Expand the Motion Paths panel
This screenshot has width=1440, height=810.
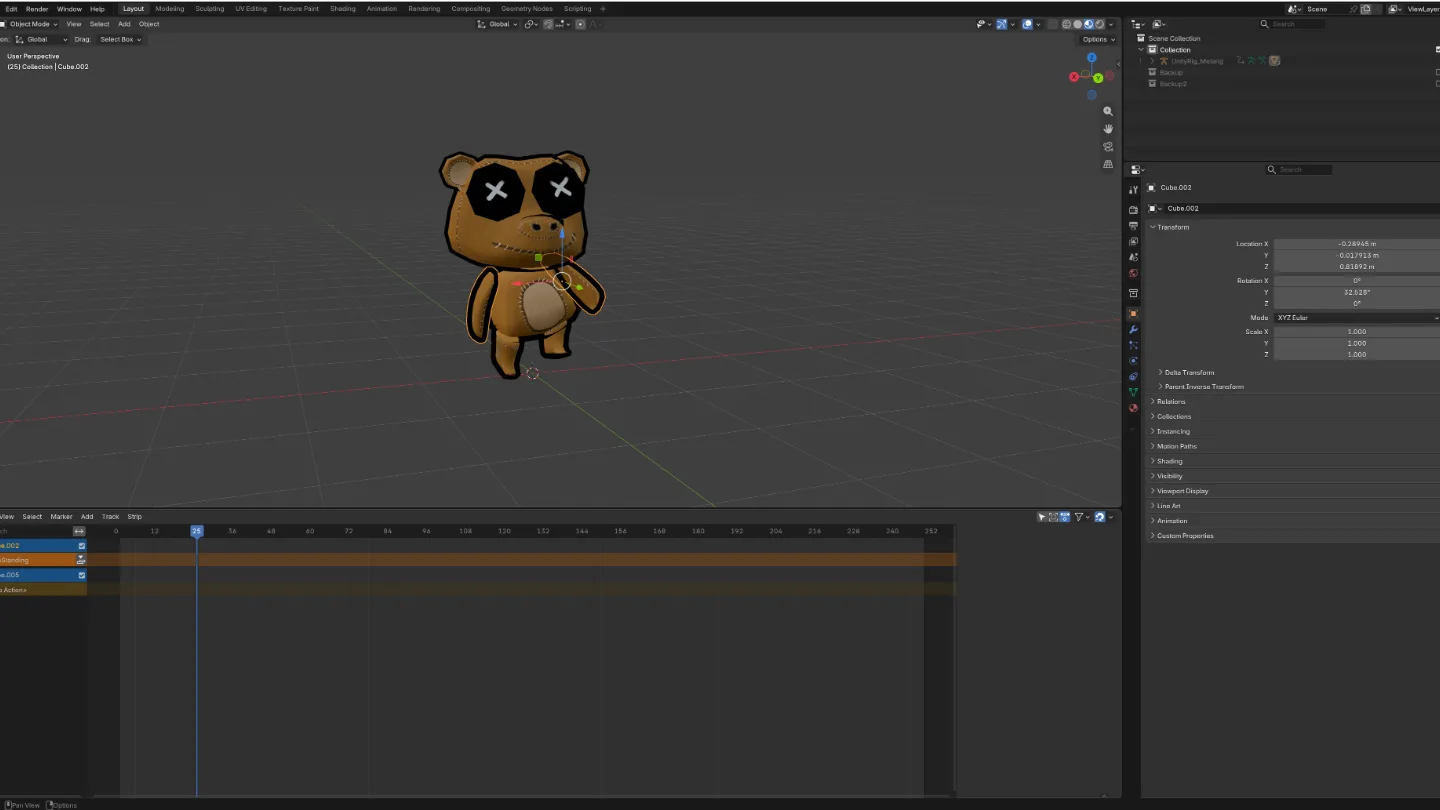click(x=1153, y=446)
